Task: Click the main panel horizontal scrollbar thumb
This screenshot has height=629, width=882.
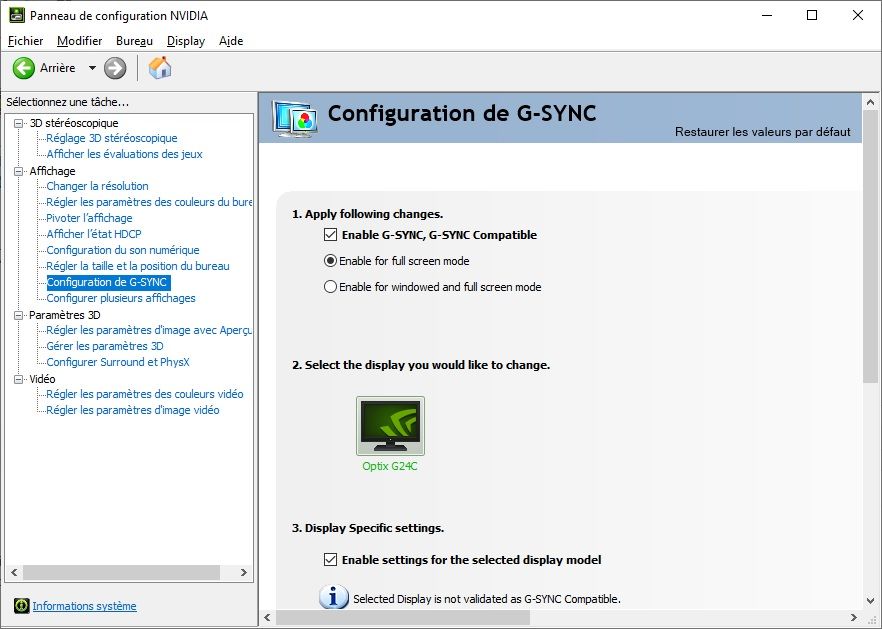Action: (x=403, y=617)
